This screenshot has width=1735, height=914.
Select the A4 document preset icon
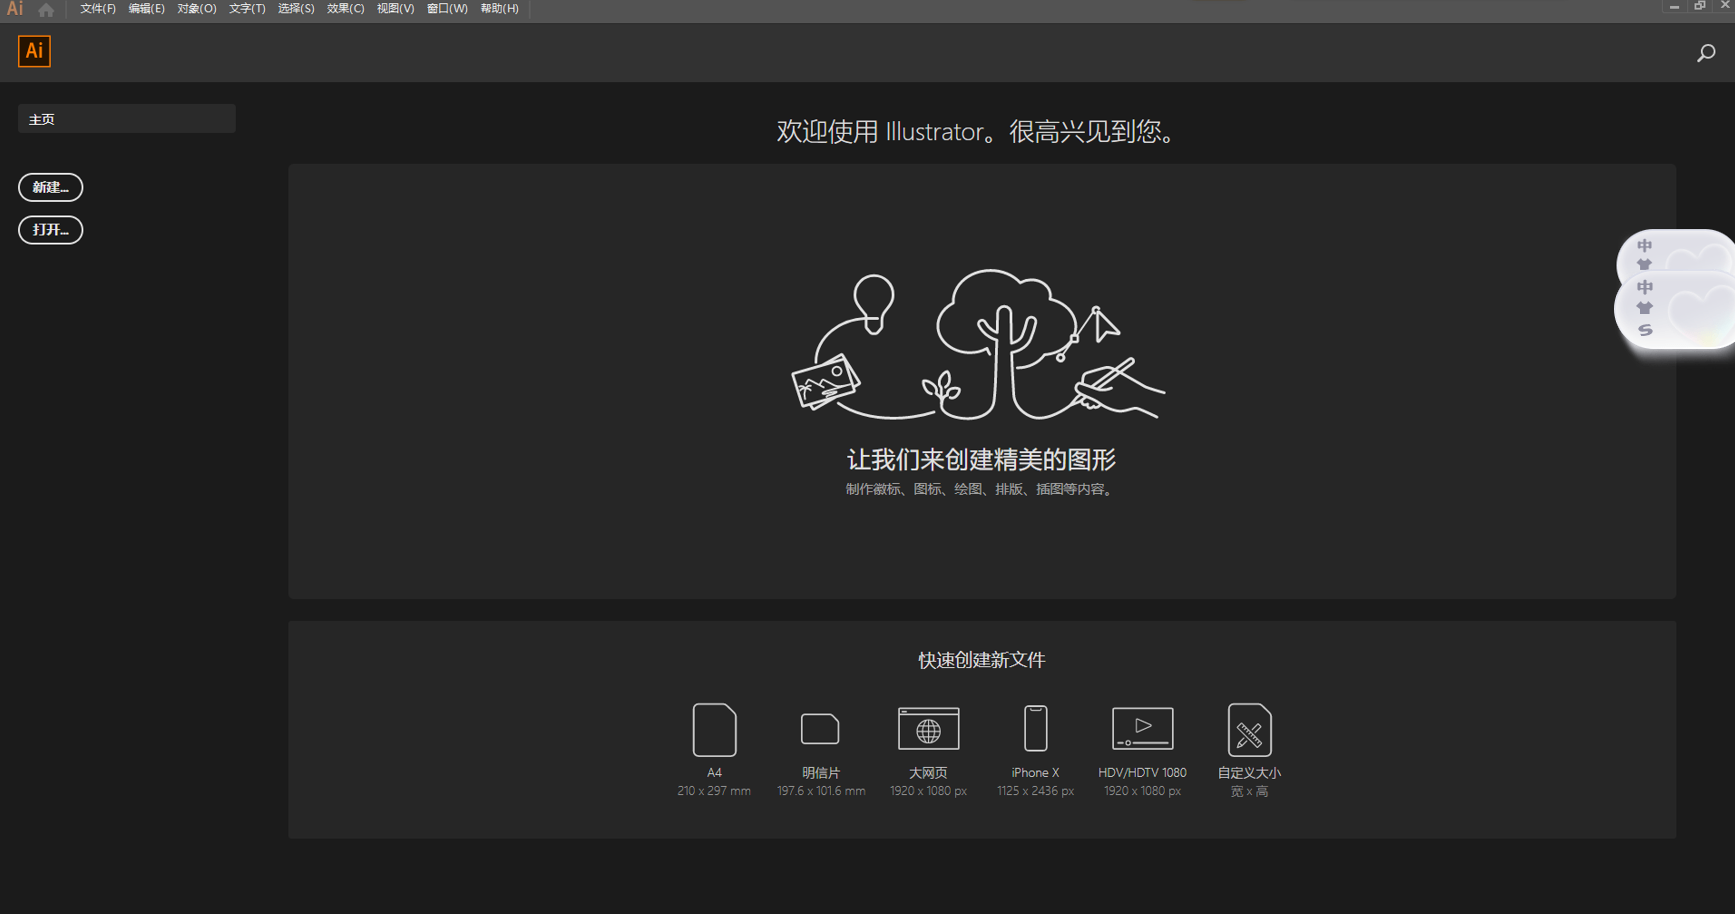tap(713, 729)
